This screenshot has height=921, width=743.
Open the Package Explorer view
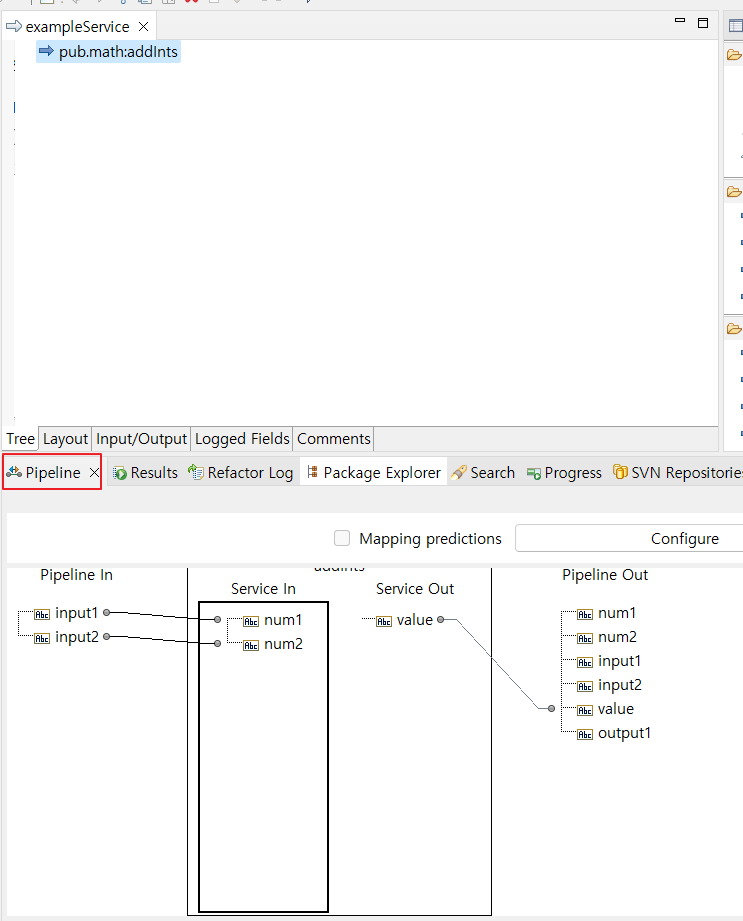374,472
